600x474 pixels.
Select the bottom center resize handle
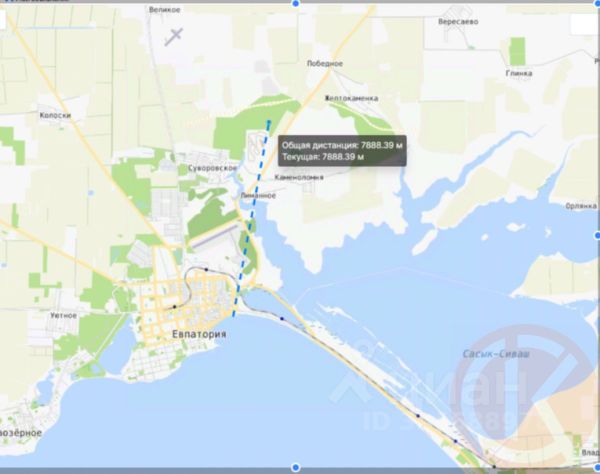click(x=295, y=467)
